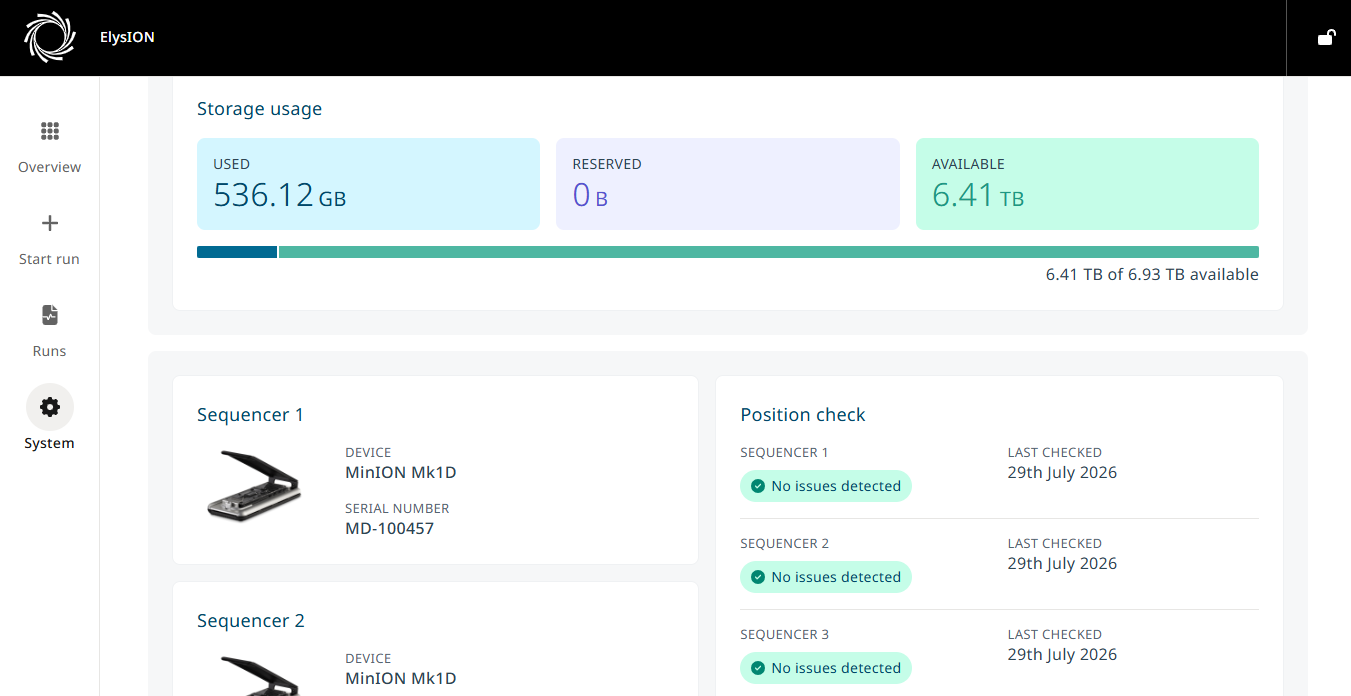Click Sequencer 2 last checked date

pyautogui.click(x=1062, y=564)
